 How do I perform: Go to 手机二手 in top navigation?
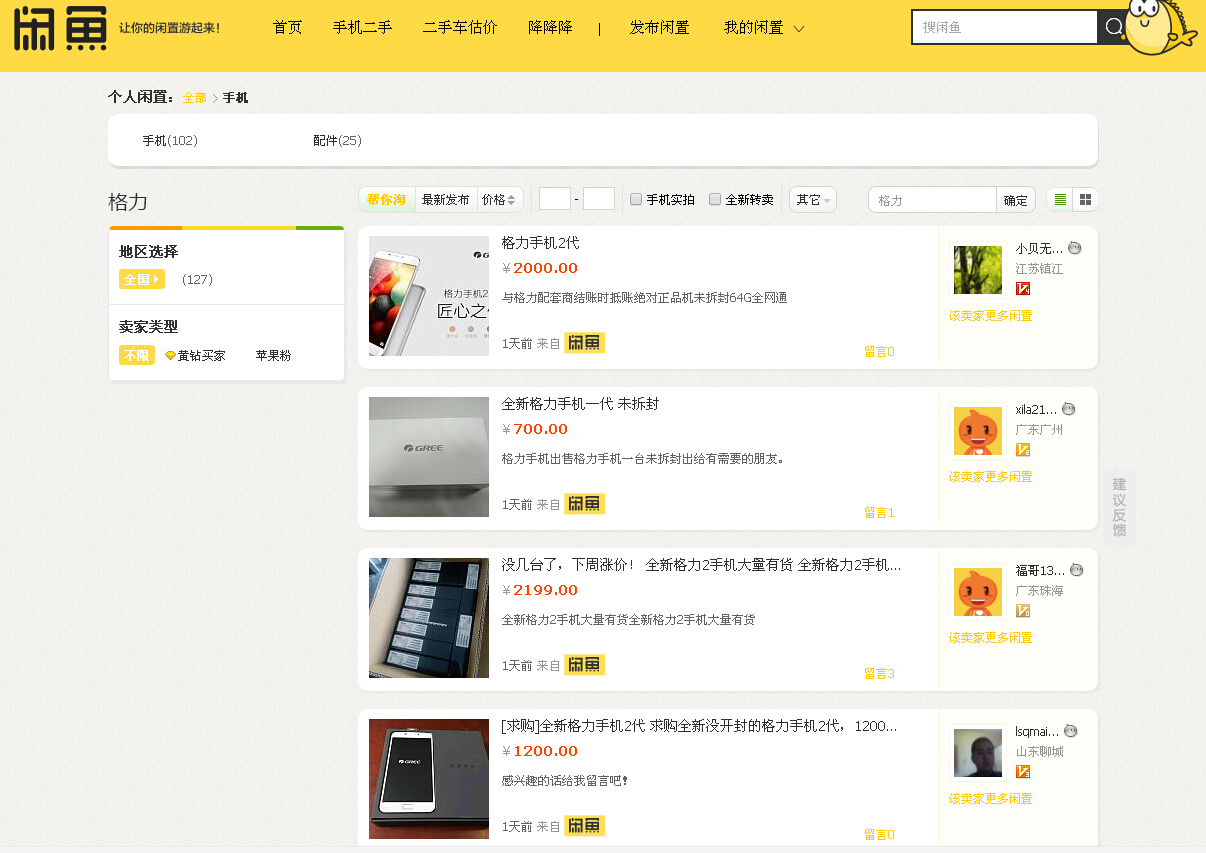362,28
